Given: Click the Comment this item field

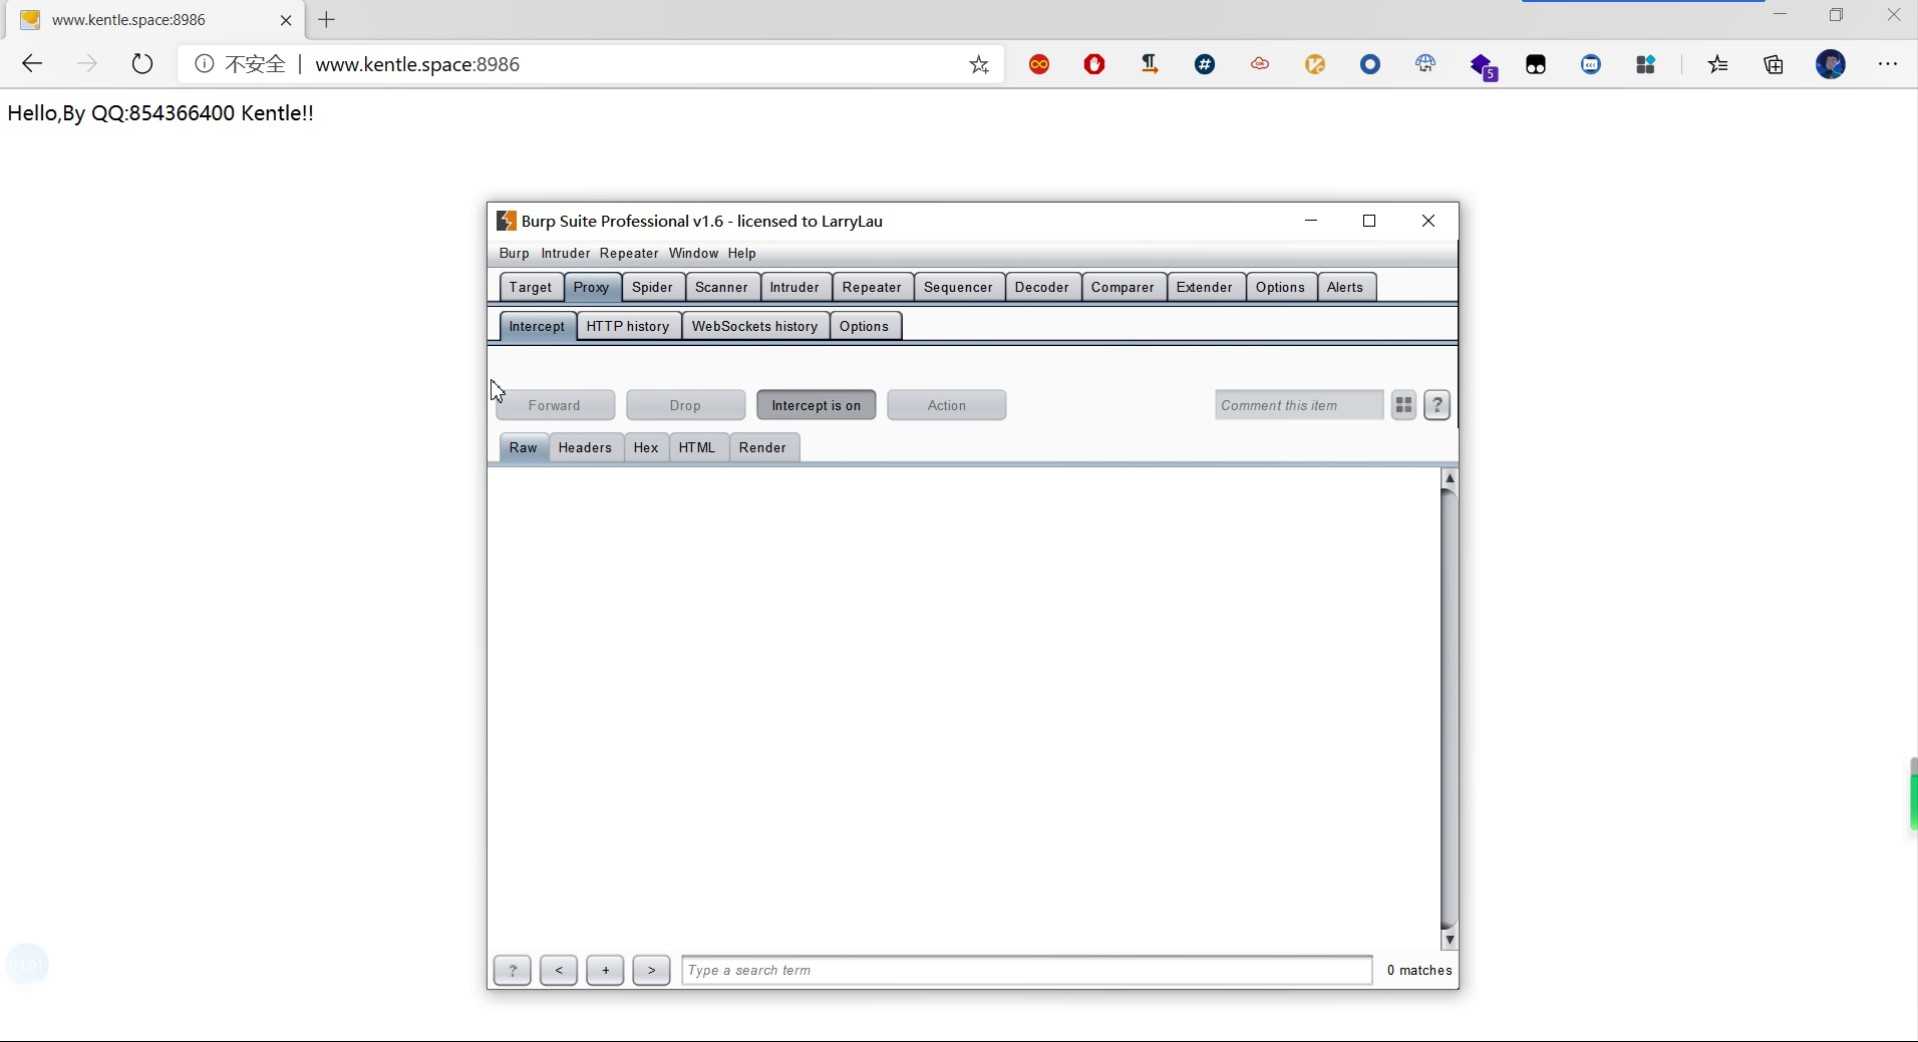Looking at the screenshot, I should [1299, 405].
